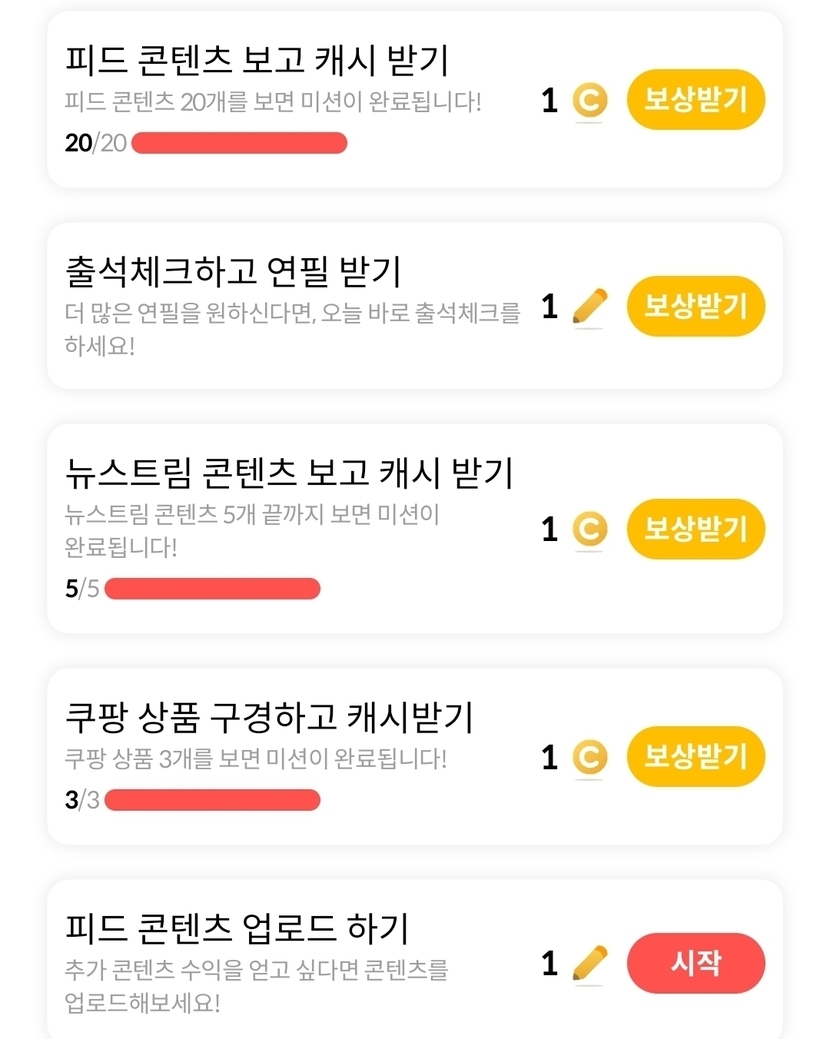
Task: Open the 뉴스트림 콘텐츠 보고 캐시 받기 mission title
Action: coord(288,471)
